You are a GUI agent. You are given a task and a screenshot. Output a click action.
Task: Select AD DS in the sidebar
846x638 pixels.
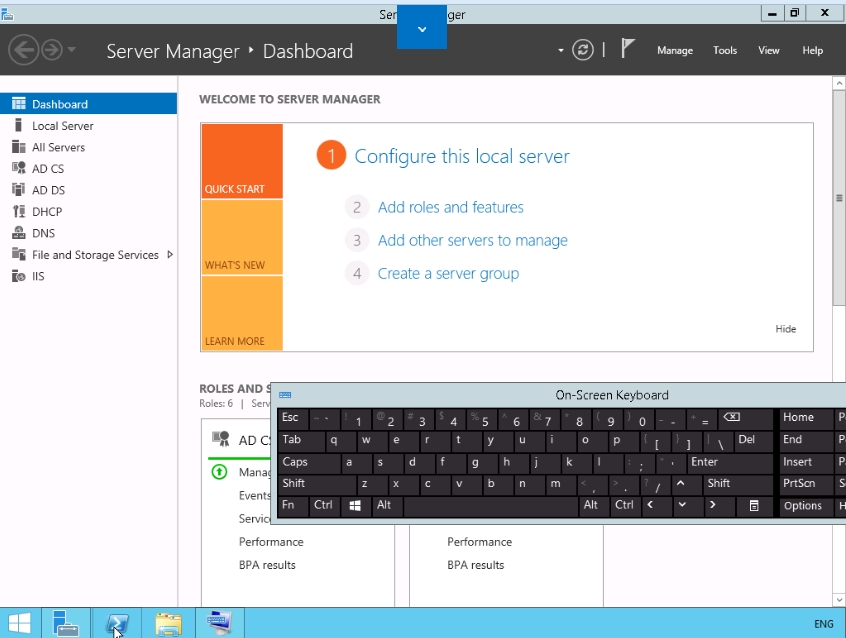click(48, 190)
